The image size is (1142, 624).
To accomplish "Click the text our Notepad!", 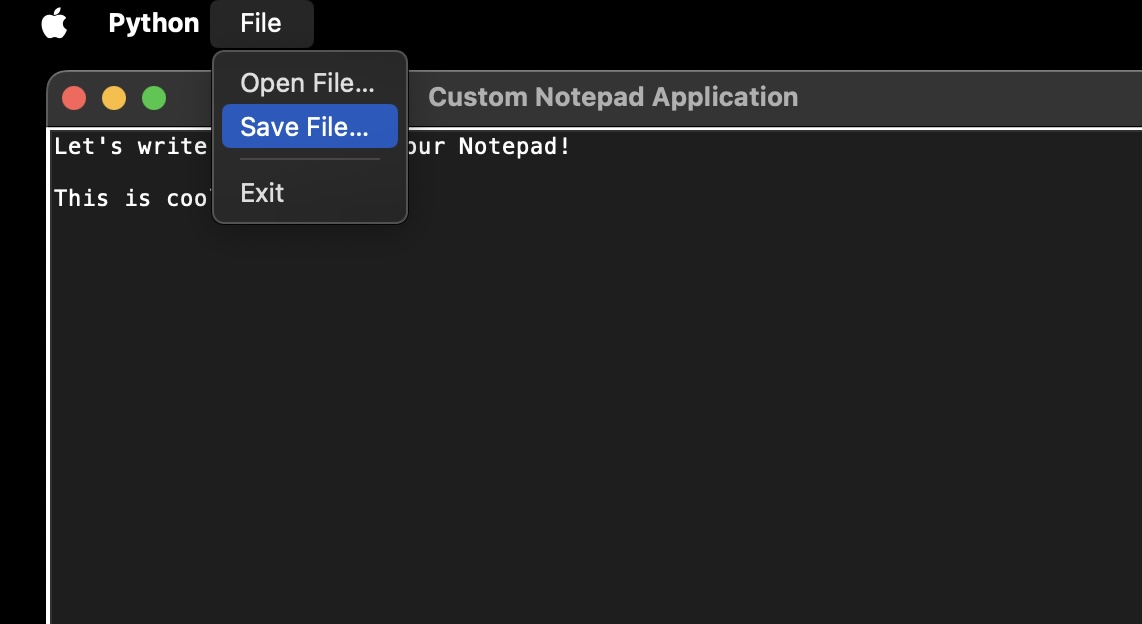I will (x=500, y=145).
